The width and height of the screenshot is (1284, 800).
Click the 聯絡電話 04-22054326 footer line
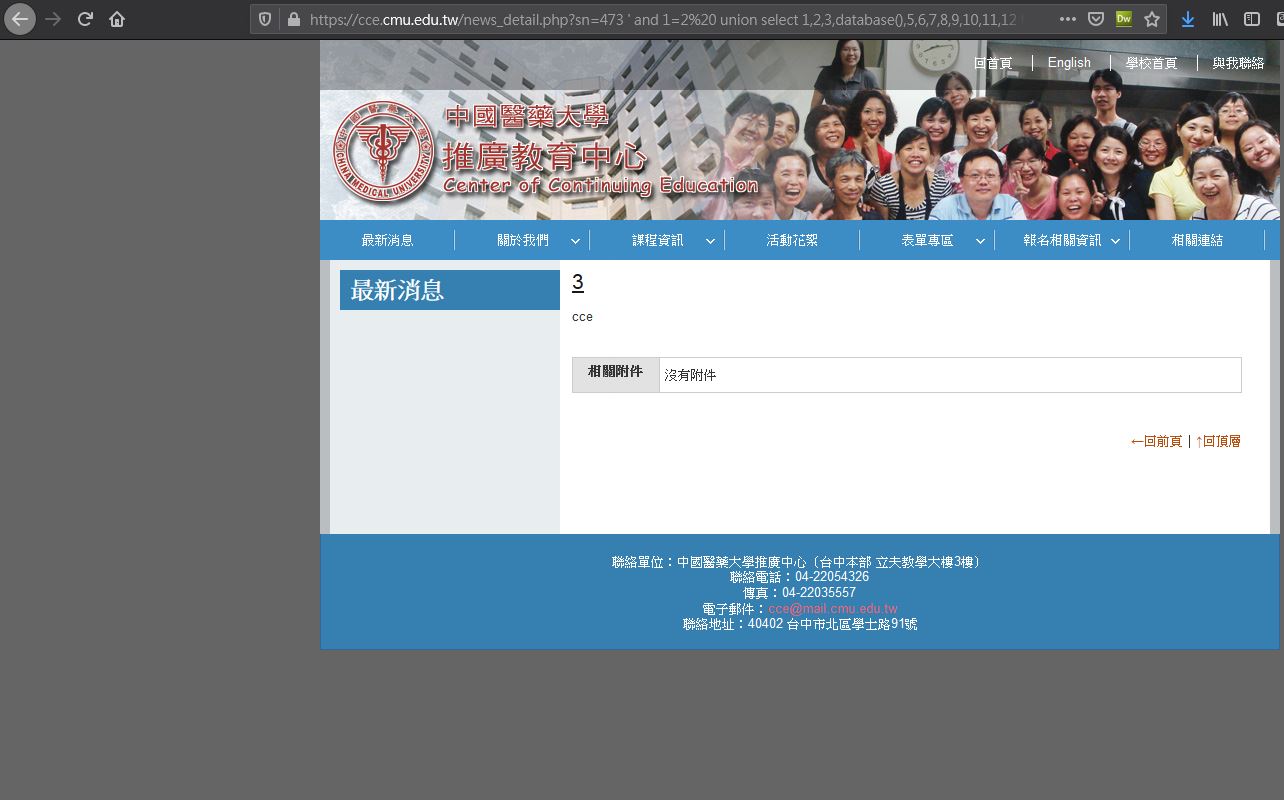click(x=799, y=577)
